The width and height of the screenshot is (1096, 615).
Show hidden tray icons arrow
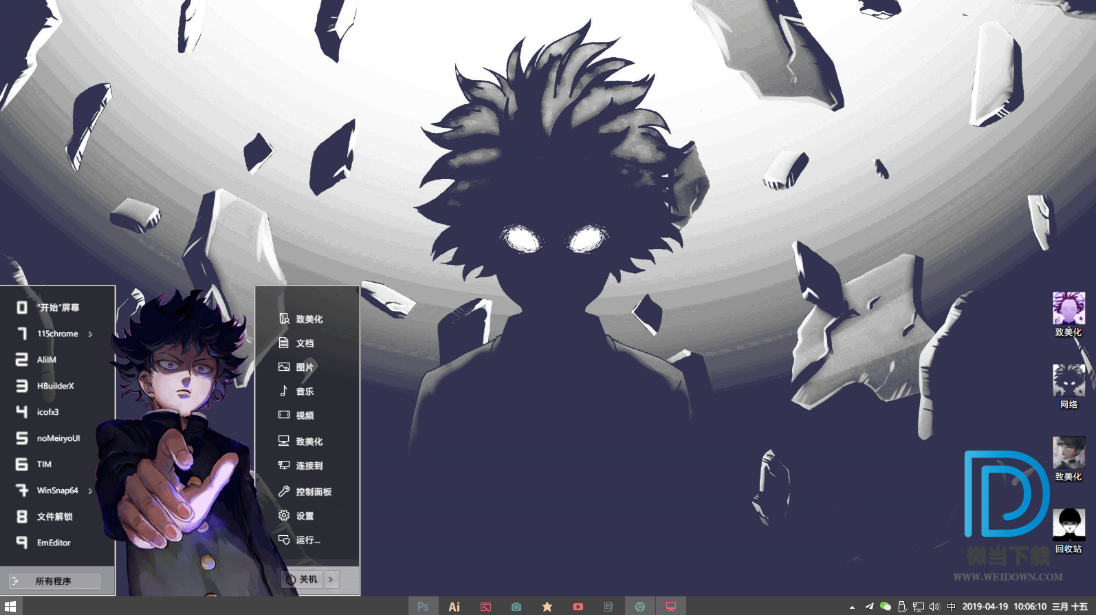[852, 607]
